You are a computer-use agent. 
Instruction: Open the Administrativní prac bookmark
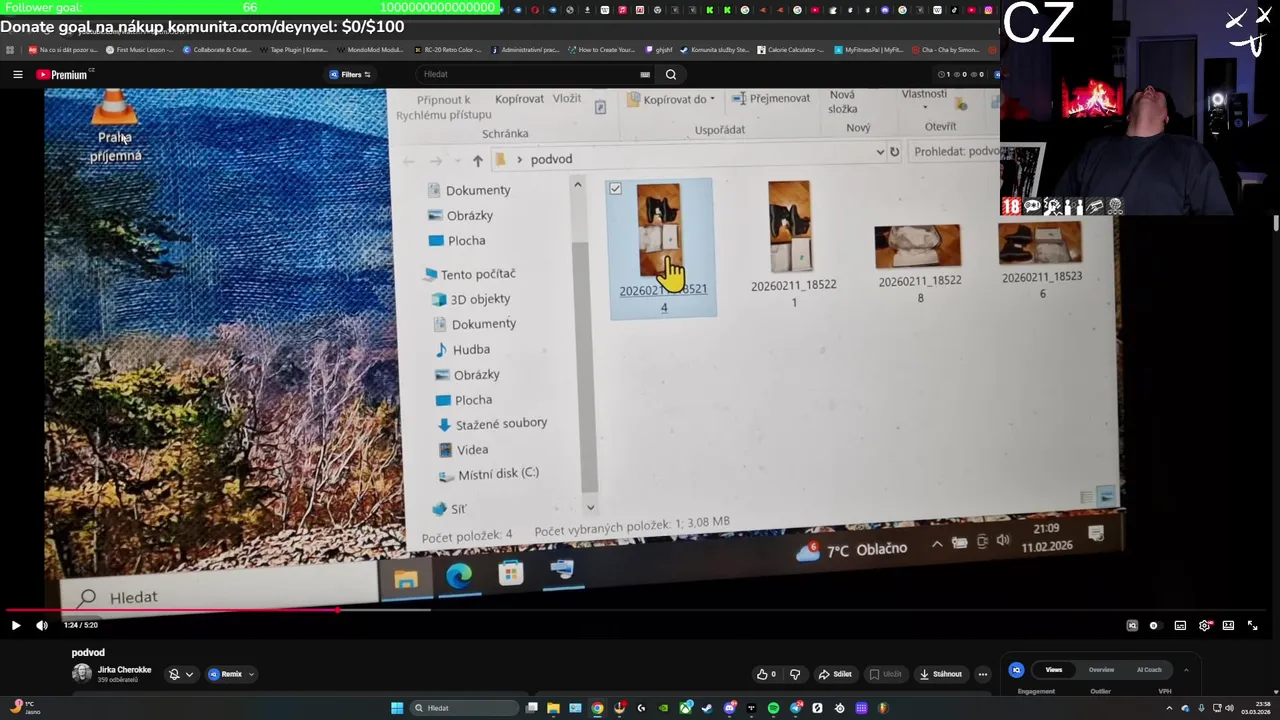coord(524,49)
